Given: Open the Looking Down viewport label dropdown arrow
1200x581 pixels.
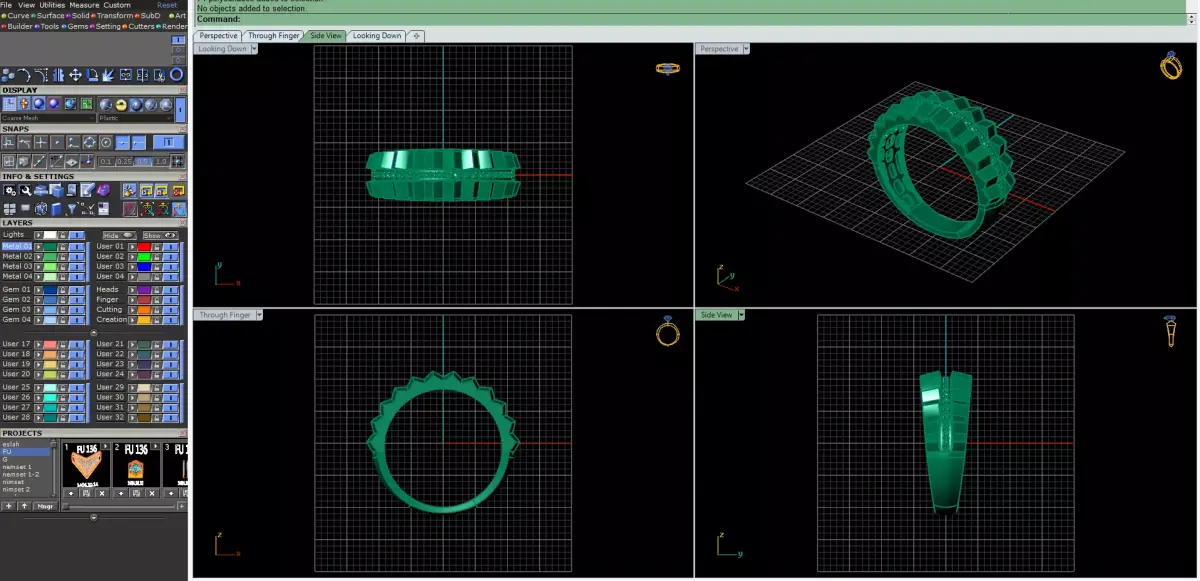Looking at the screenshot, I should [x=254, y=48].
